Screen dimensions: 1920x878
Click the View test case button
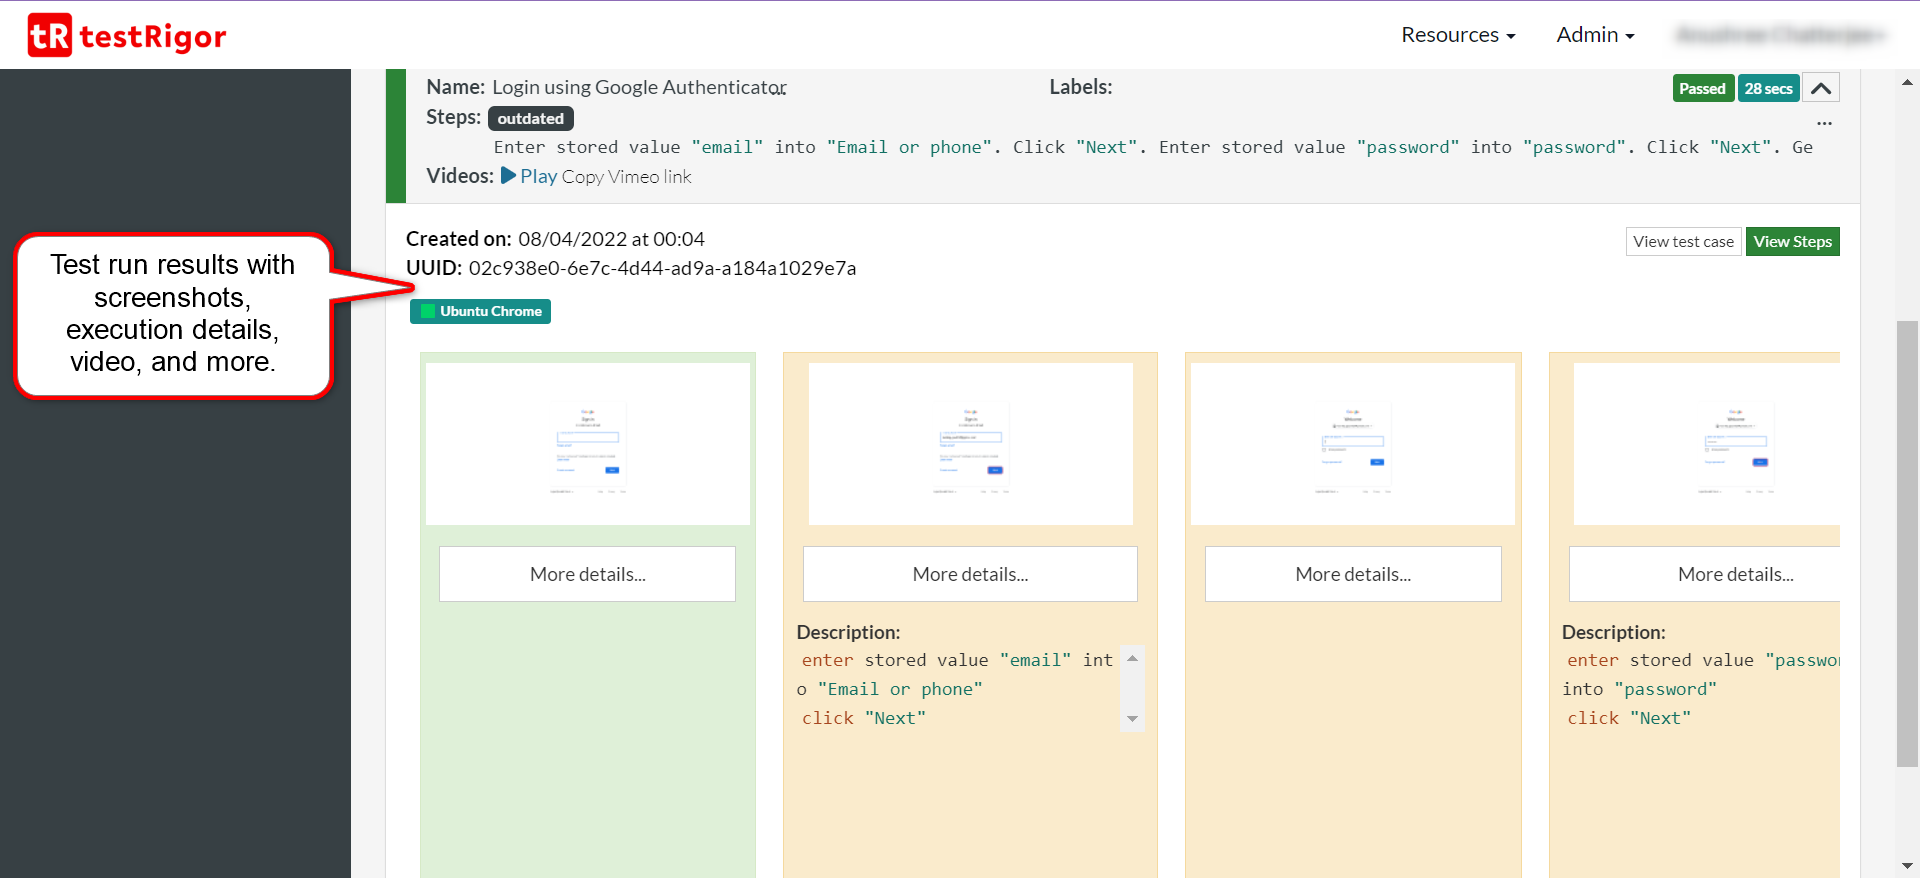[1682, 242]
